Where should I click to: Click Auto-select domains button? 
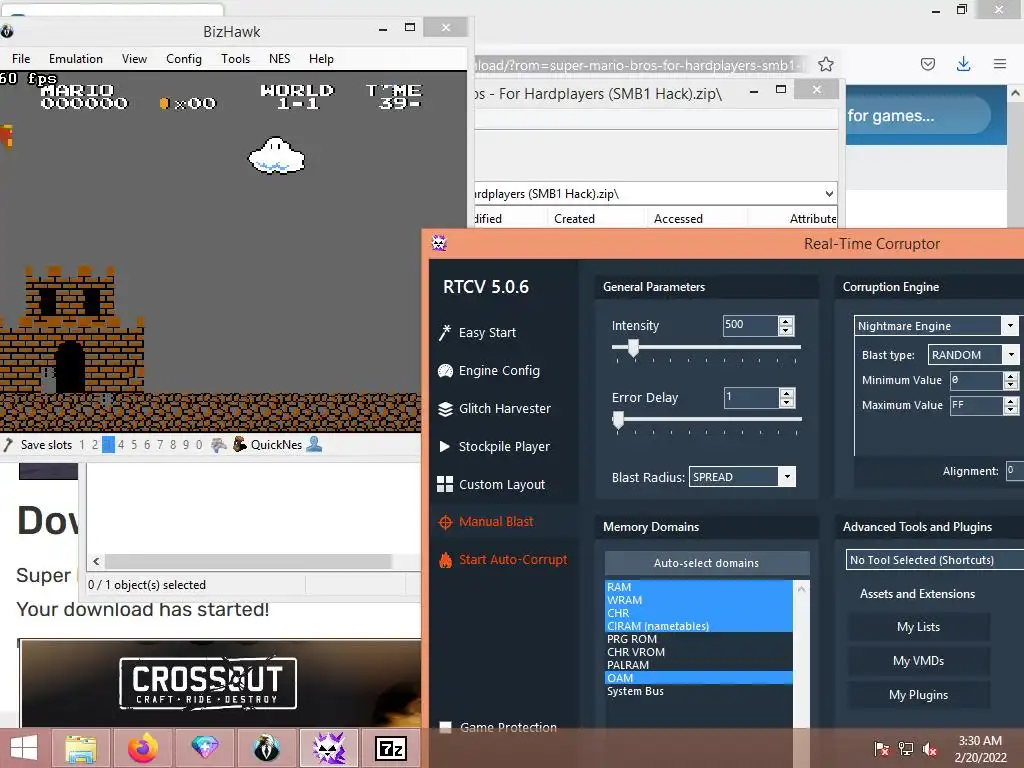707,563
